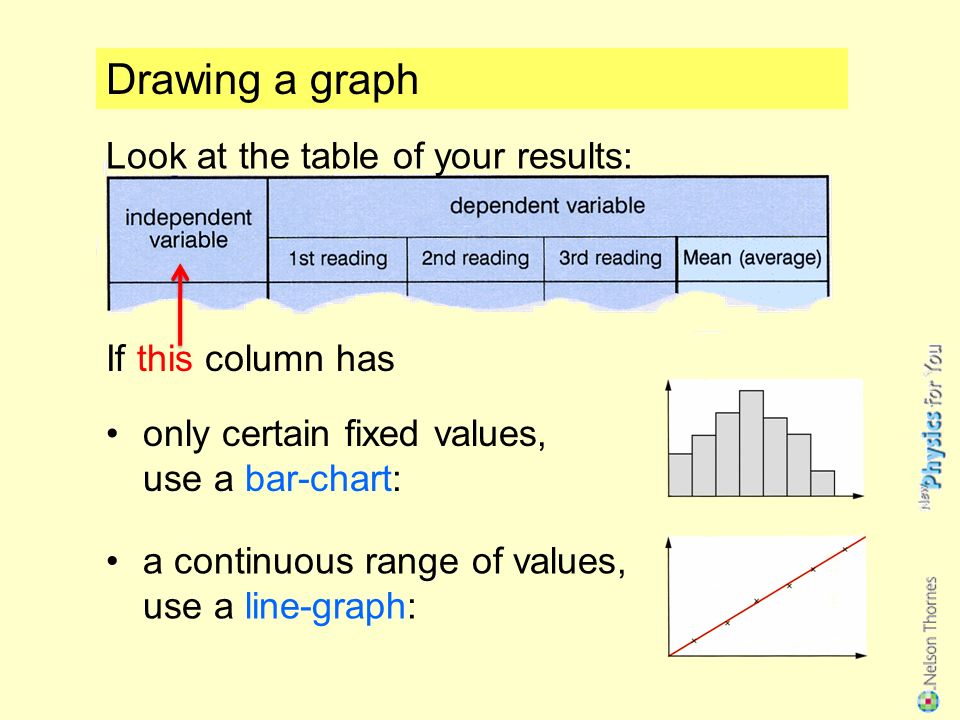This screenshot has width=960, height=720.
Task: Click the blue bar-chart text
Action: (318, 479)
